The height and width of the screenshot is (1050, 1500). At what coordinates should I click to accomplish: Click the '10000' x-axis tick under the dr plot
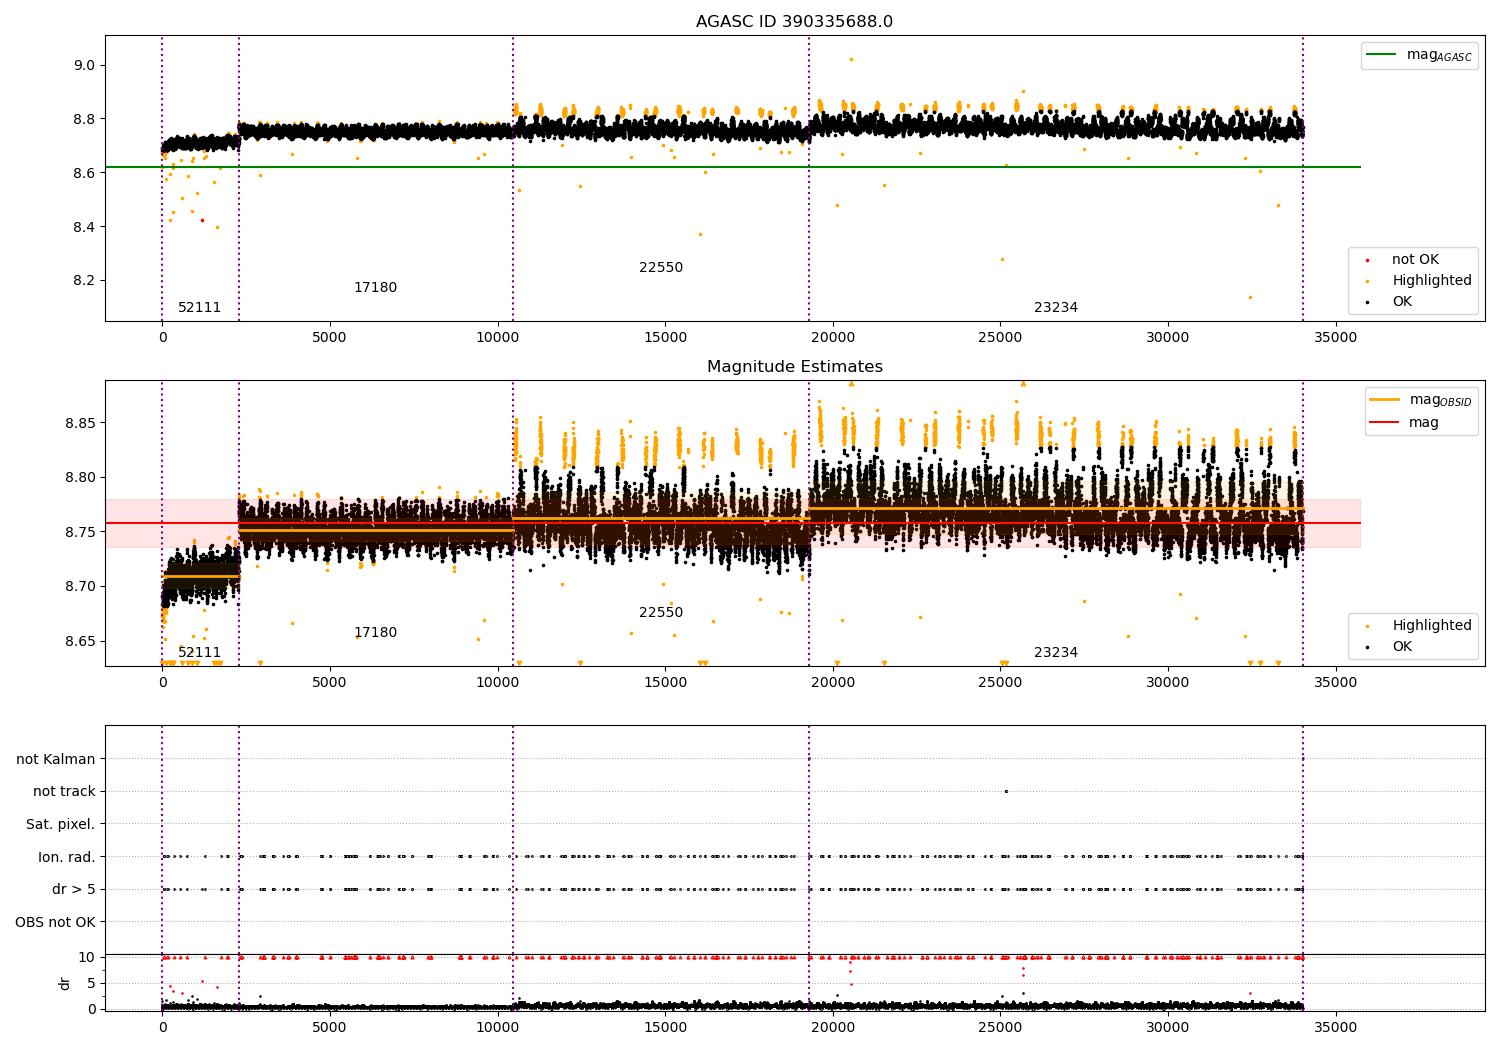click(x=497, y=1028)
